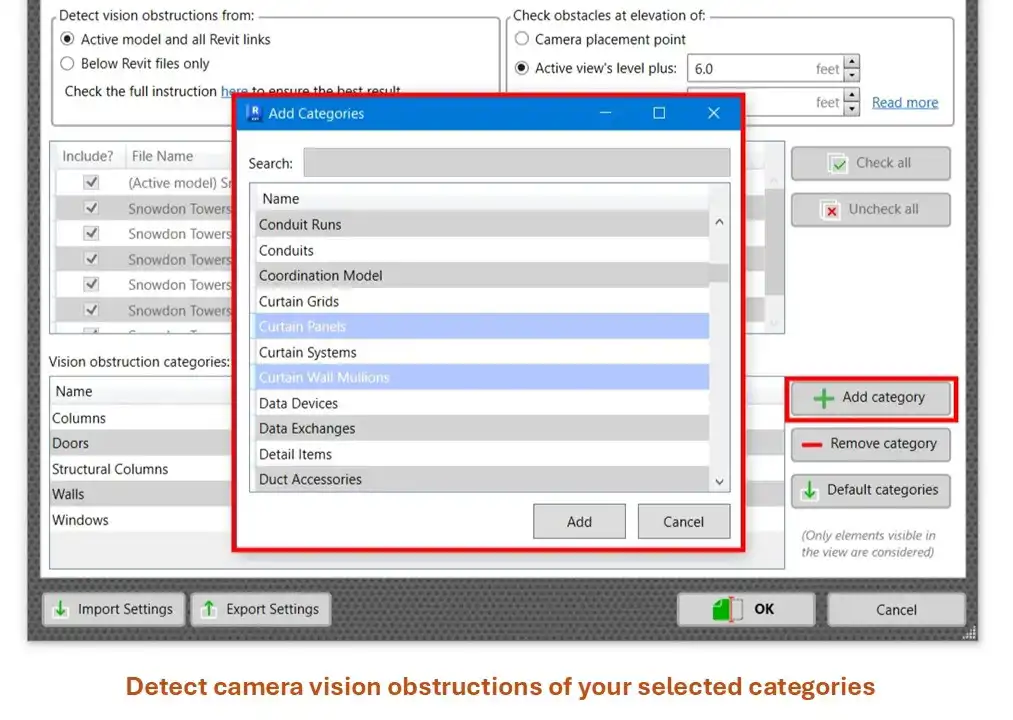Click the Search field in Add Categories
Screen dimensions: 1013x720
[516, 163]
